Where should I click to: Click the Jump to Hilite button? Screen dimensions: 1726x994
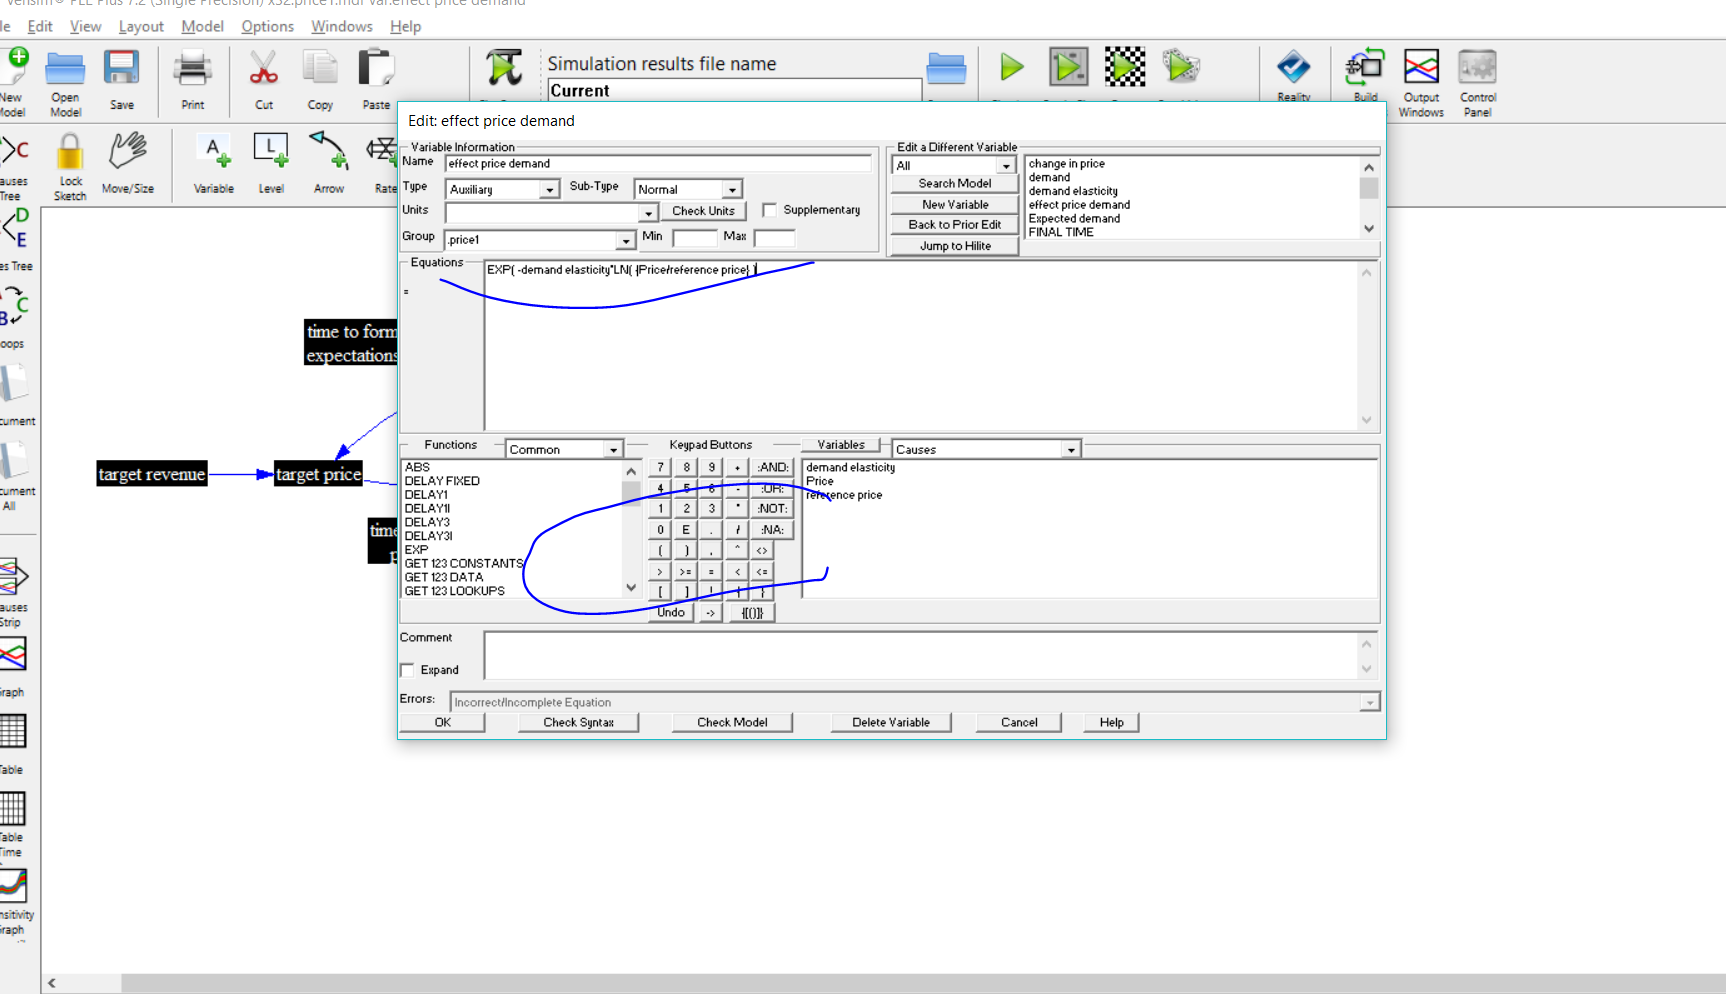955,246
